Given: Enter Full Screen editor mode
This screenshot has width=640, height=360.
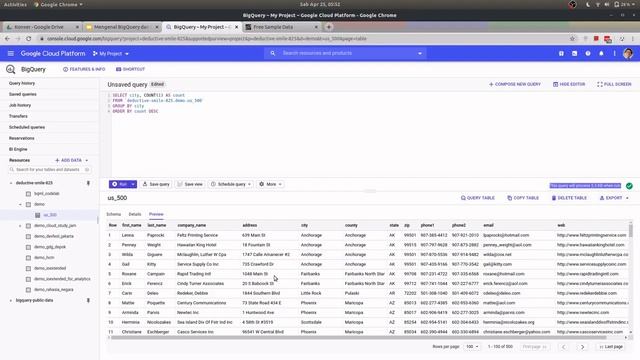Looking at the screenshot, I should tap(614, 84).
